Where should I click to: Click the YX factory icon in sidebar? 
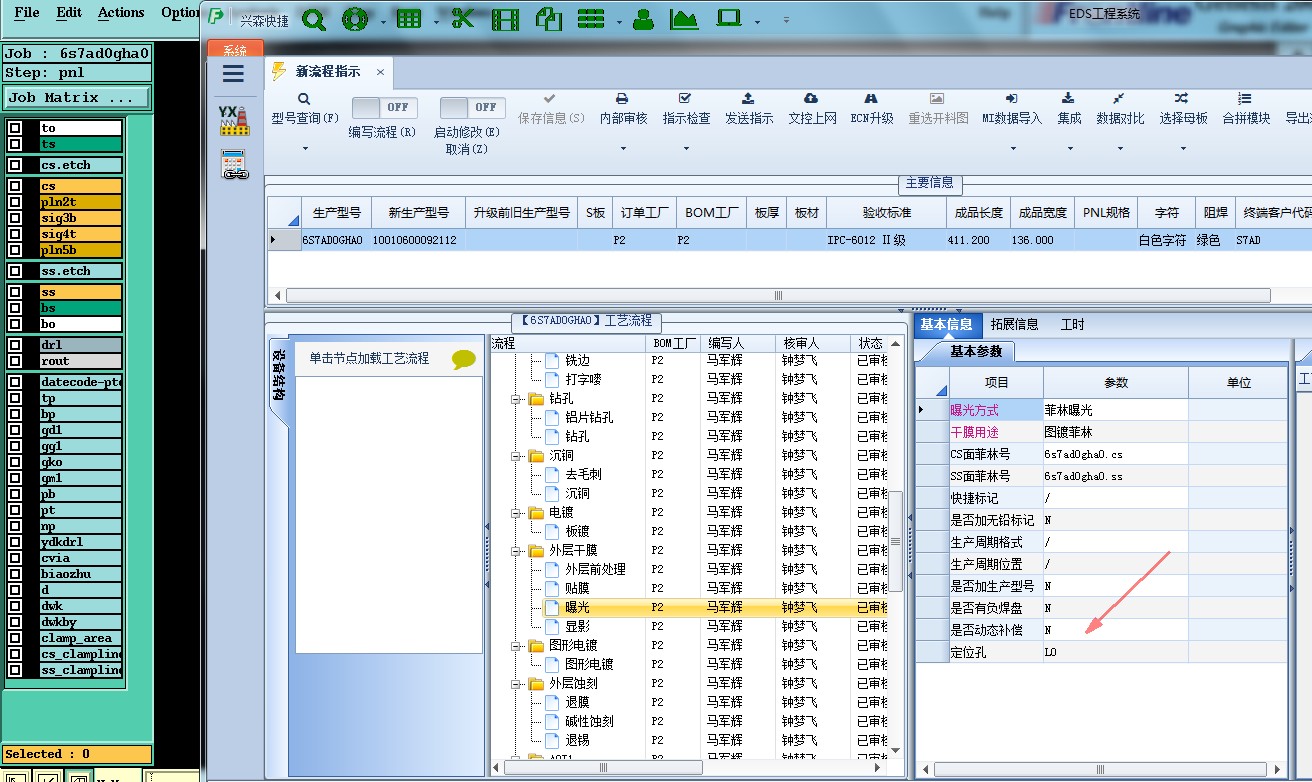[234, 119]
